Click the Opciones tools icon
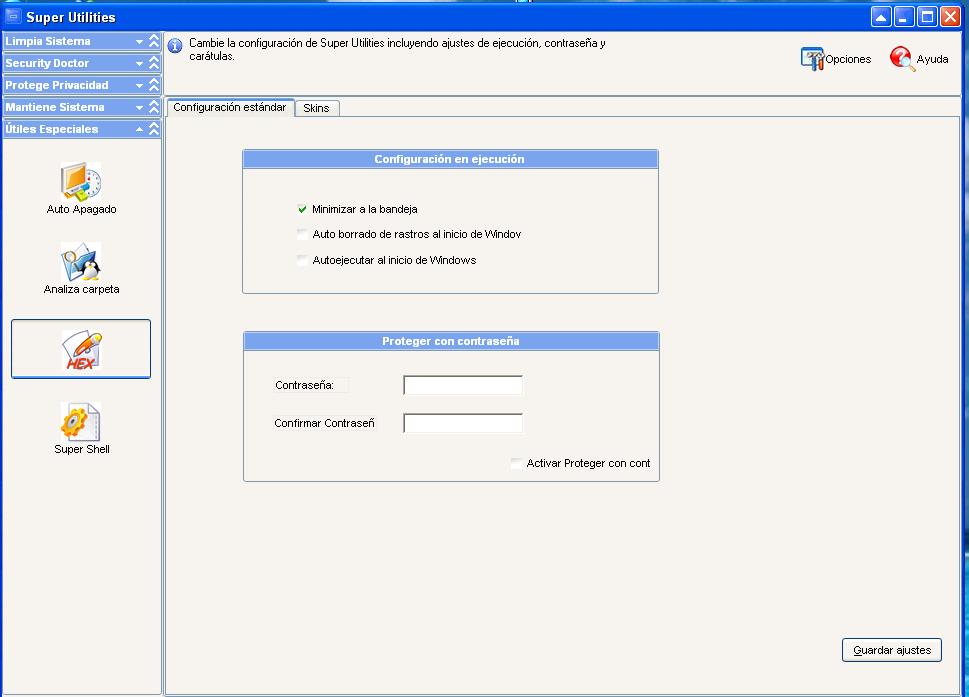This screenshot has height=697, width=969. pyautogui.click(x=812, y=59)
